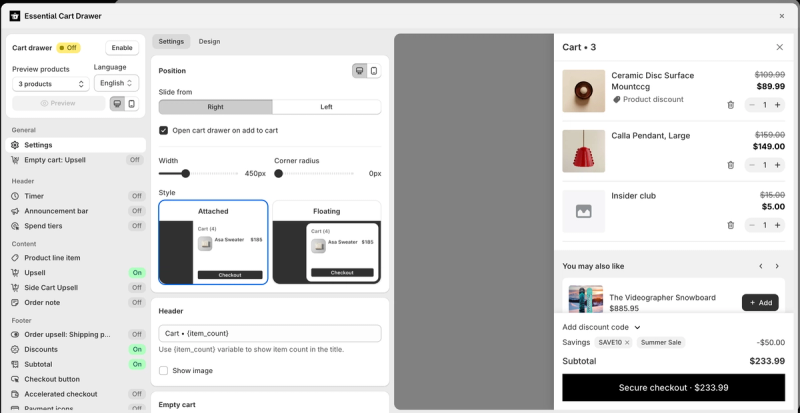800x413 pixels.
Task: Click Insider club placeholder image
Action: [x=584, y=211]
